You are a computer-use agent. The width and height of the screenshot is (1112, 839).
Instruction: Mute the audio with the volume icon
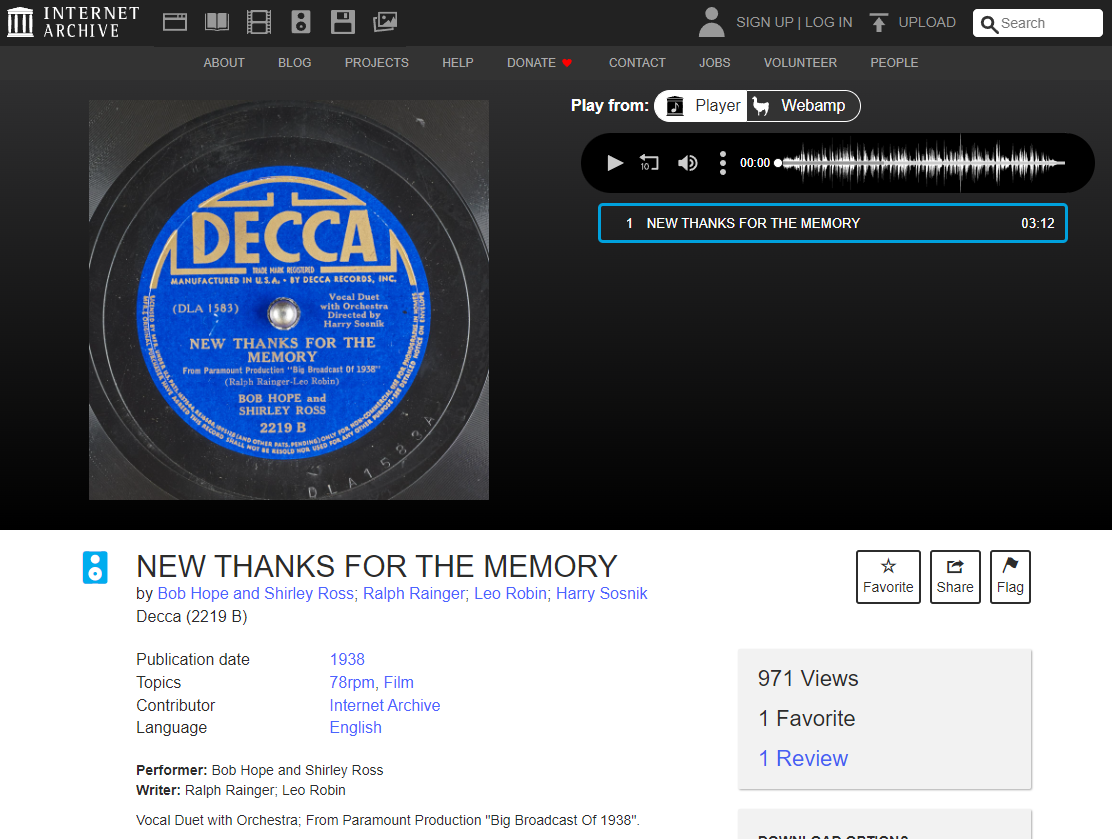(688, 163)
